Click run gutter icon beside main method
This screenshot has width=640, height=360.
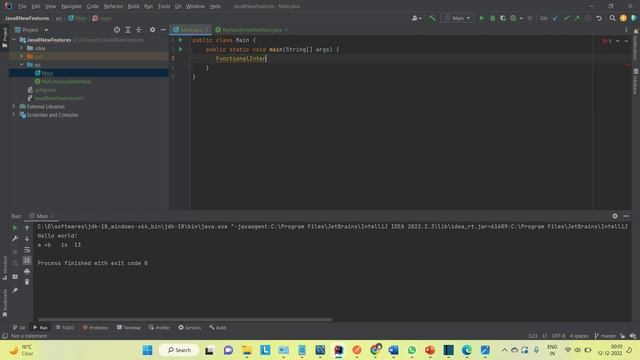pyautogui.click(x=180, y=49)
